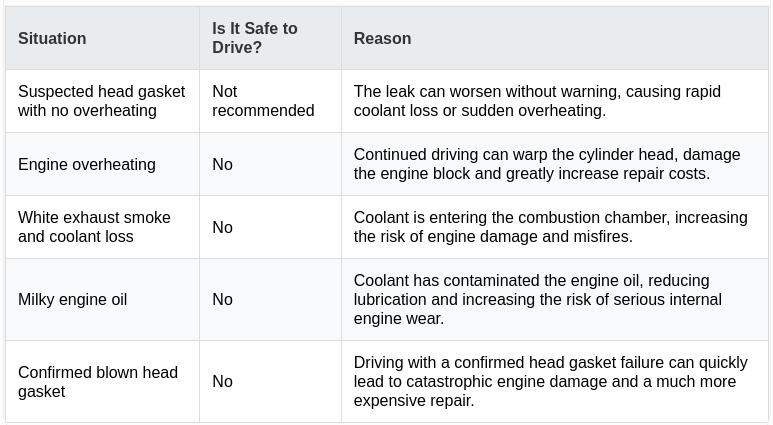Click the sudden overheating text in first row
This screenshot has width=773, height=425.
coord(533,110)
